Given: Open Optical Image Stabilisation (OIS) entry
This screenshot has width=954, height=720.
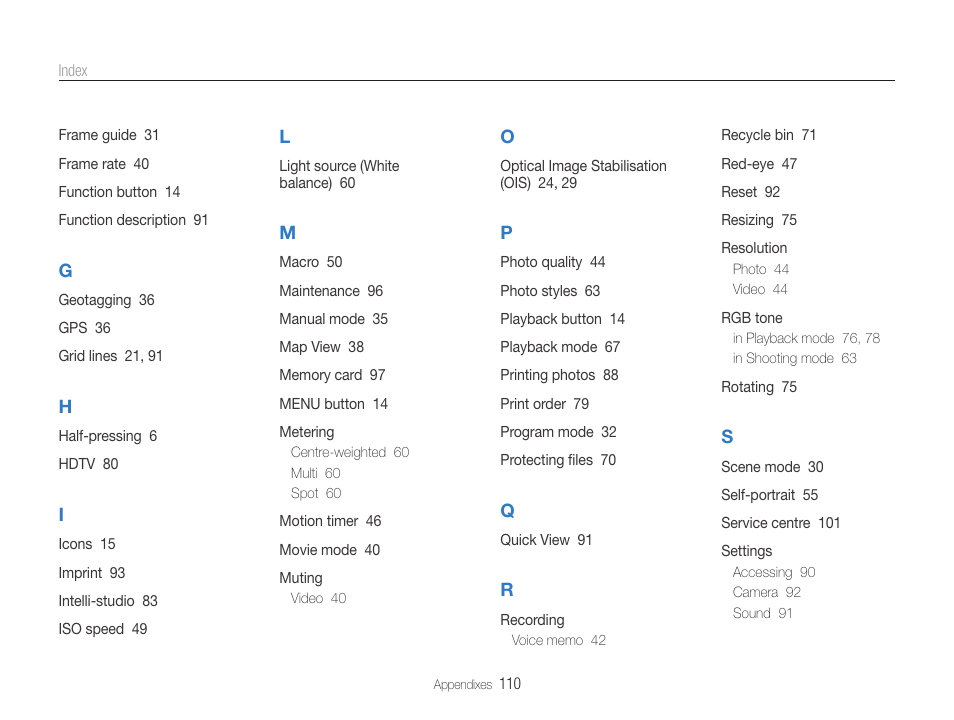Looking at the screenshot, I should point(583,175).
